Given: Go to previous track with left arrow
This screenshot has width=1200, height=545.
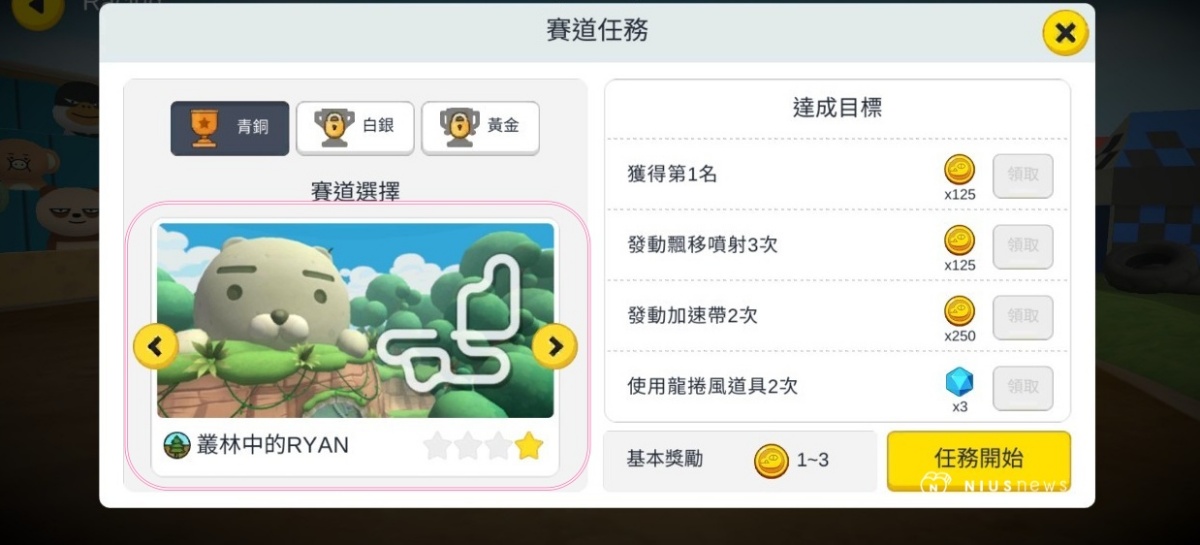Looking at the screenshot, I should tap(155, 346).
